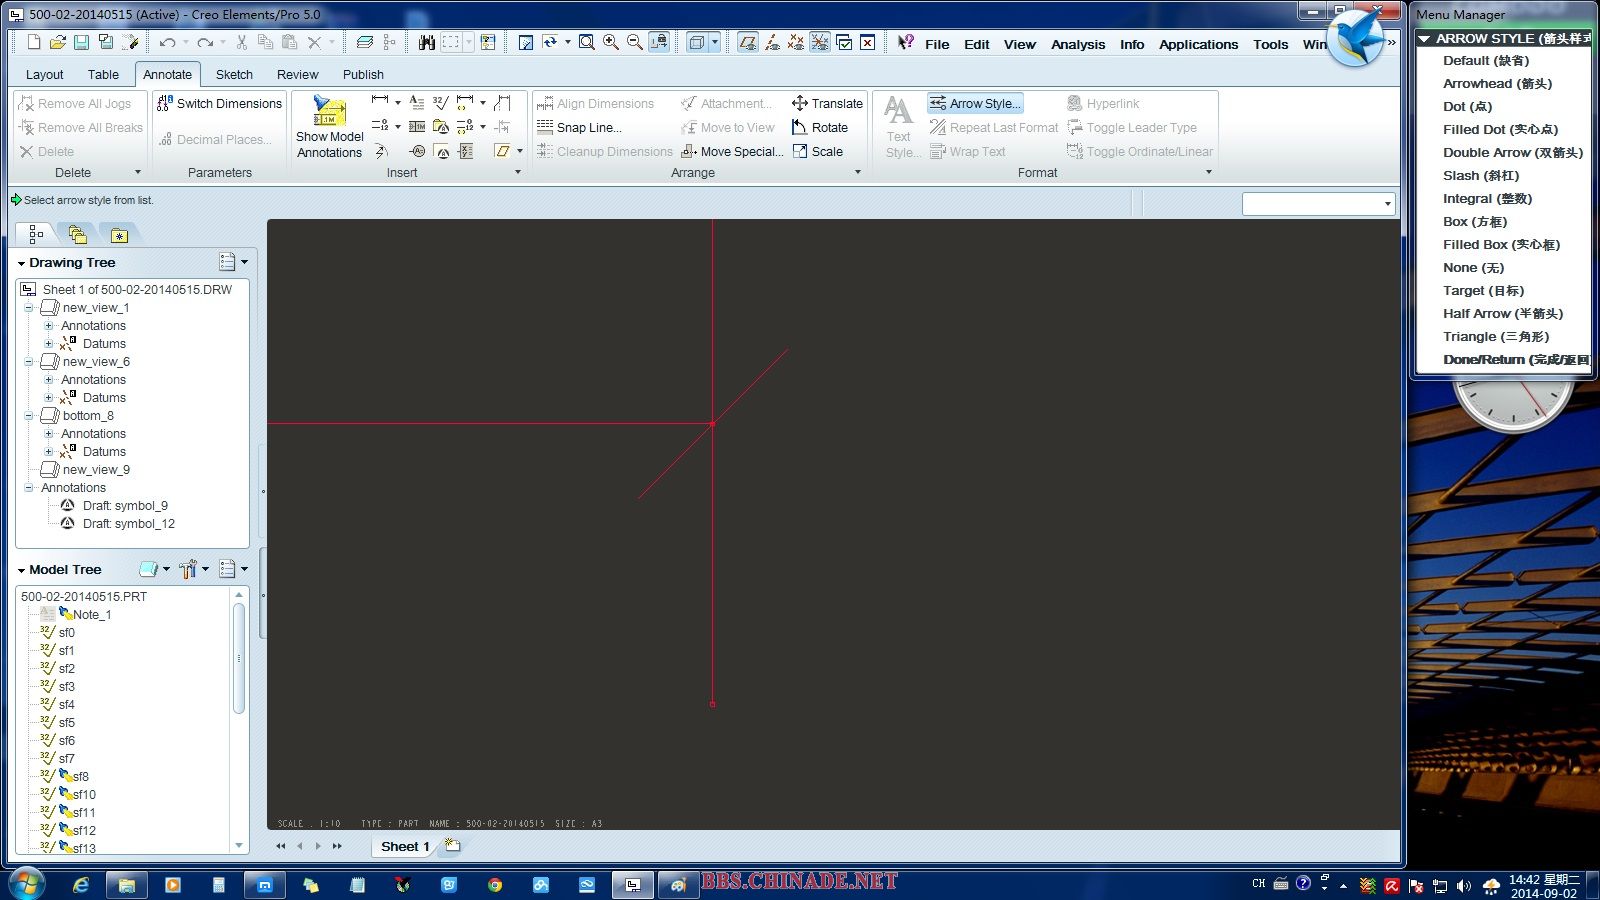Expand the Format group overflow arrow
Image resolution: width=1600 pixels, height=900 pixels.
click(x=1208, y=172)
